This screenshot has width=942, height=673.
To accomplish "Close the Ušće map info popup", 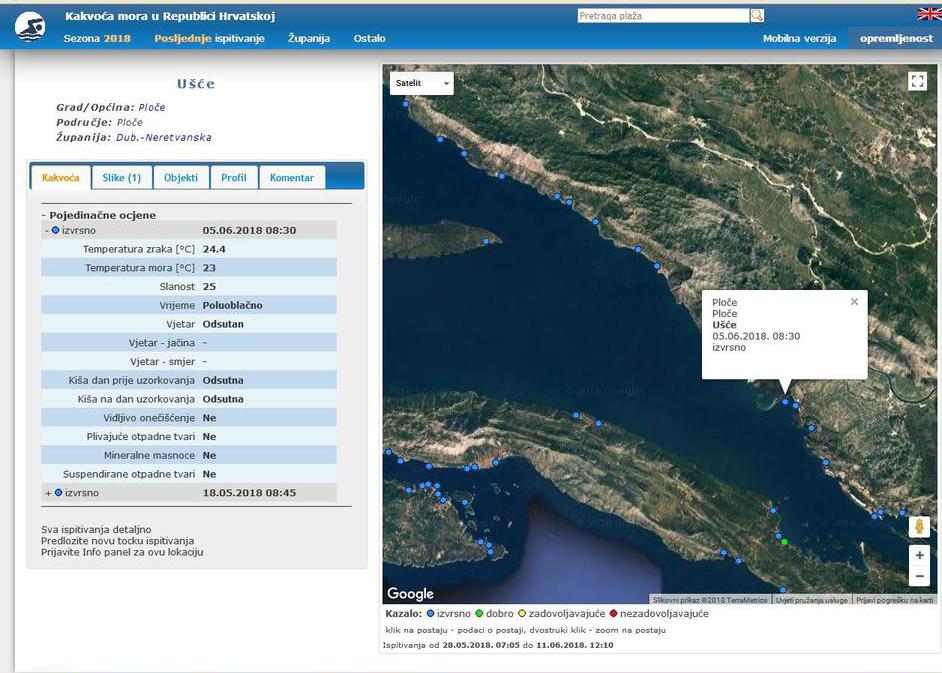I will click(854, 302).
